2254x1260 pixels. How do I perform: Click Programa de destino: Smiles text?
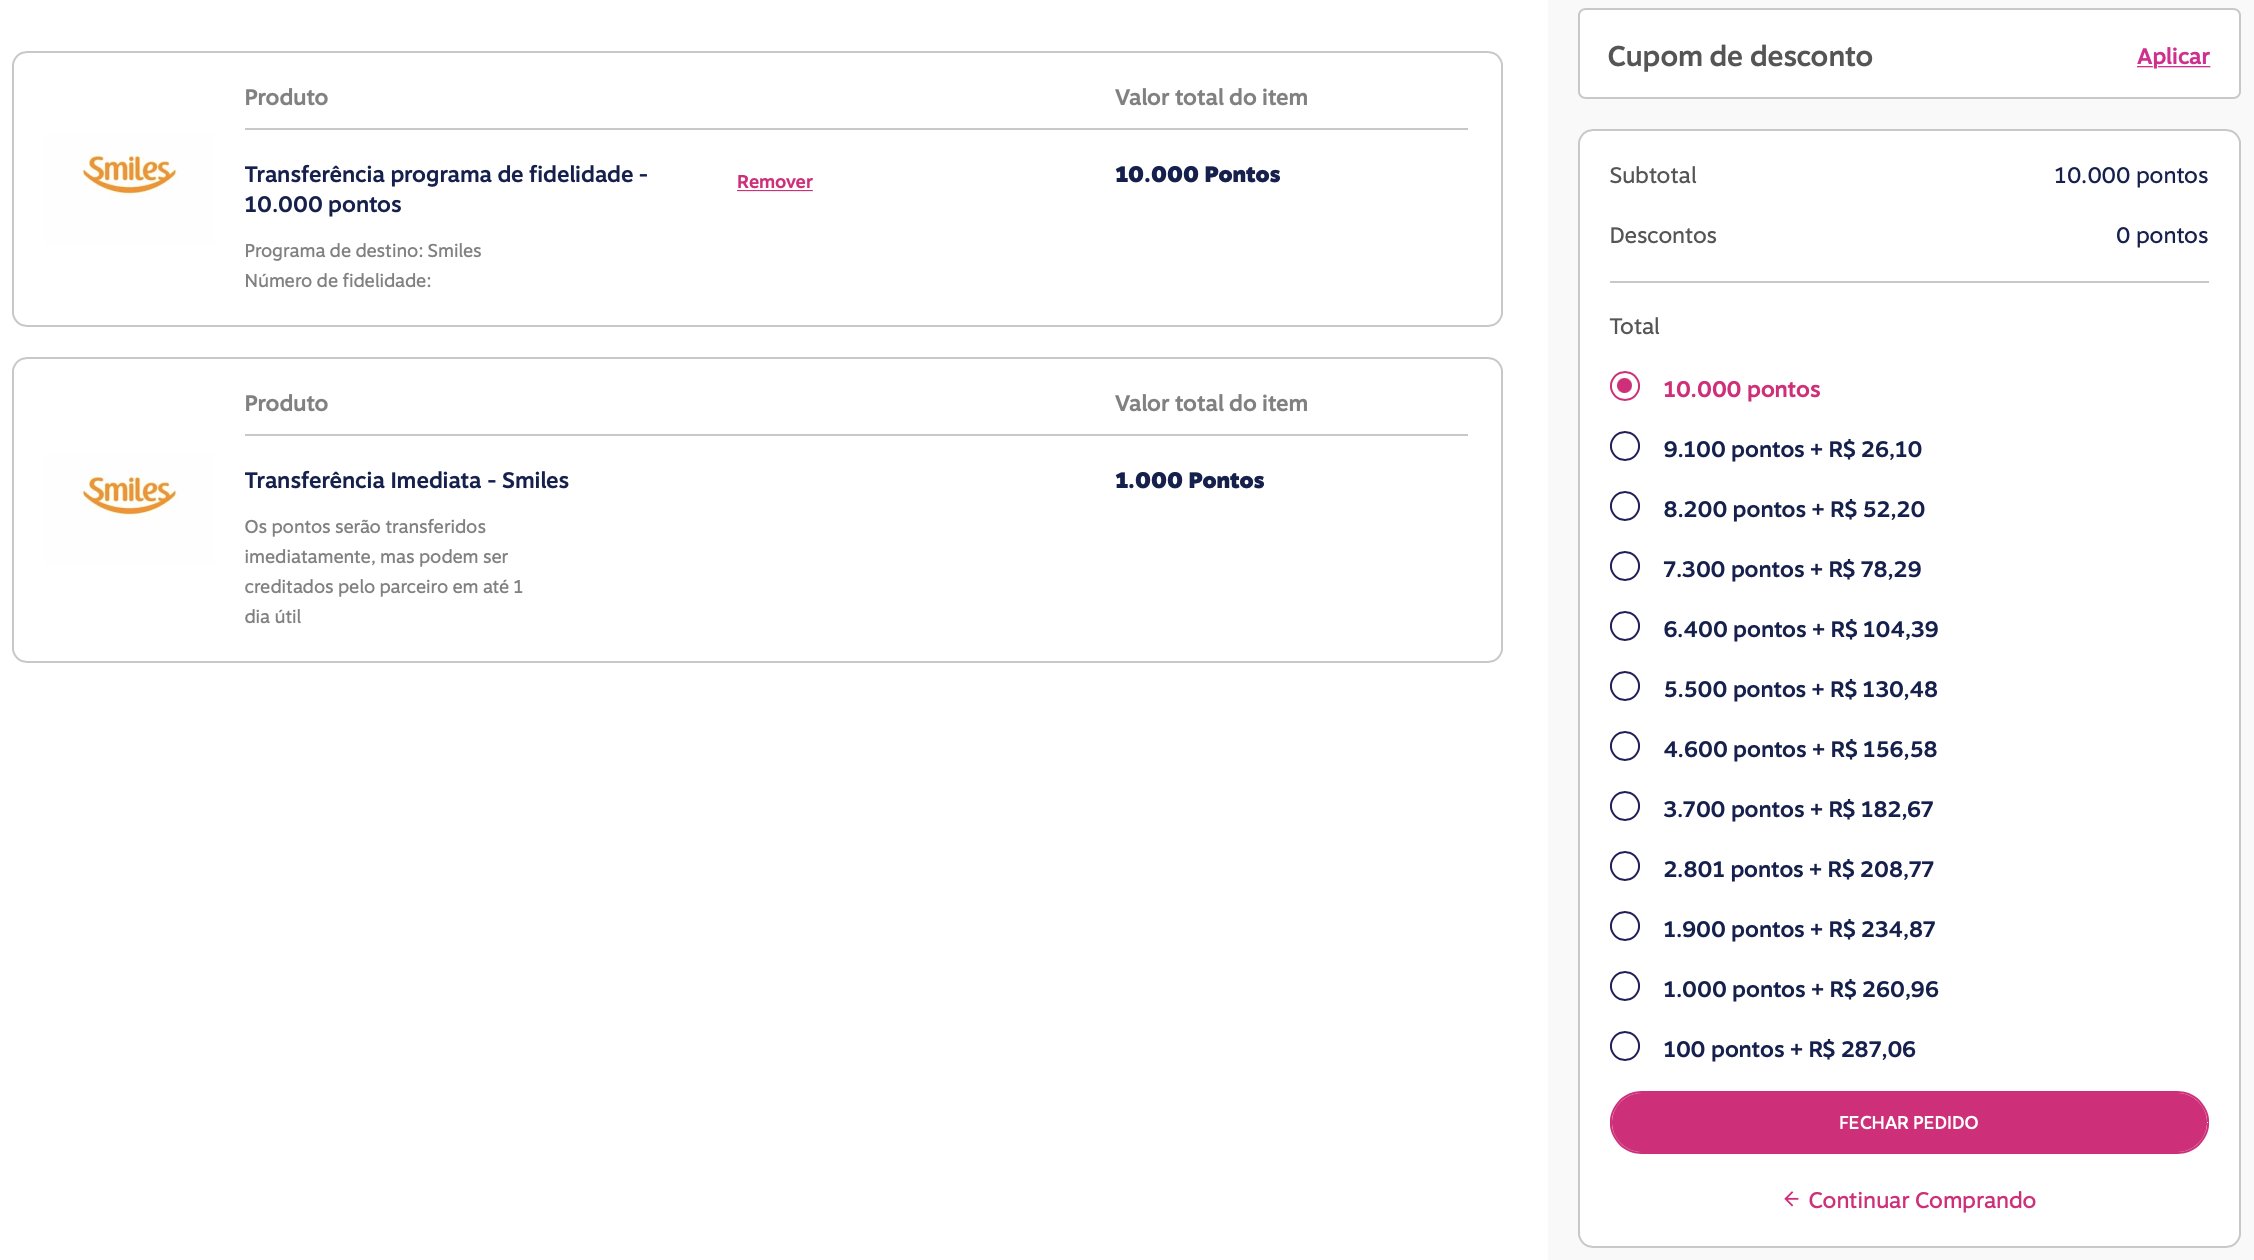tap(363, 250)
